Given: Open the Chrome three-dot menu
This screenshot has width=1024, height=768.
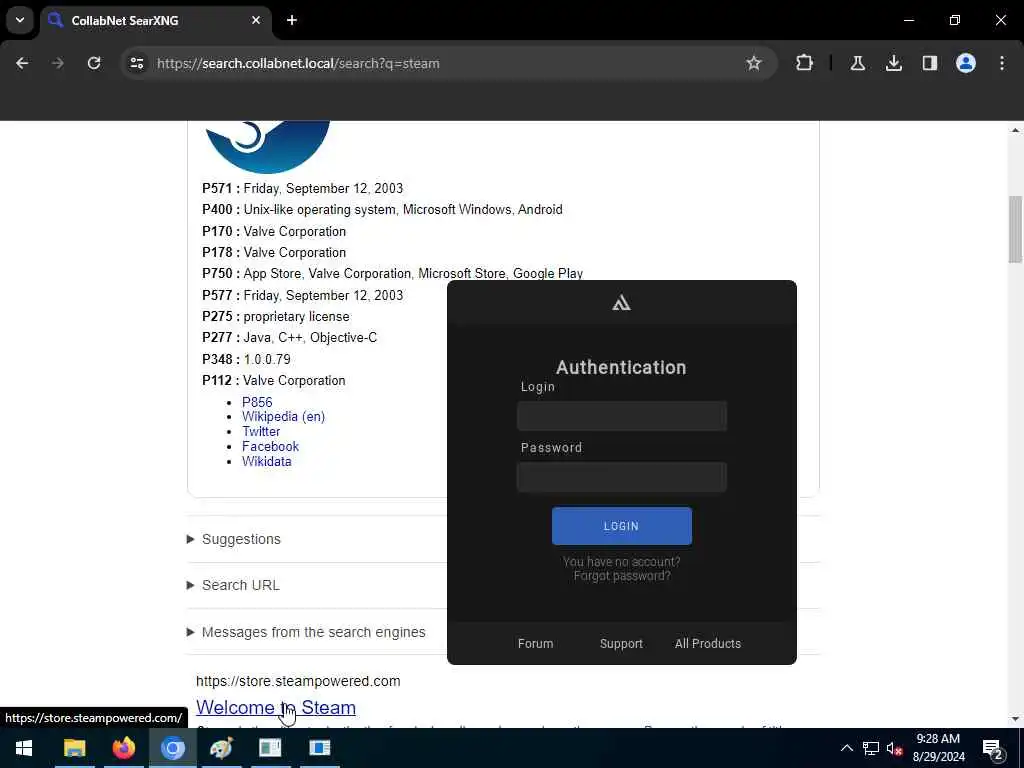Looking at the screenshot, I should [1002, 63].
